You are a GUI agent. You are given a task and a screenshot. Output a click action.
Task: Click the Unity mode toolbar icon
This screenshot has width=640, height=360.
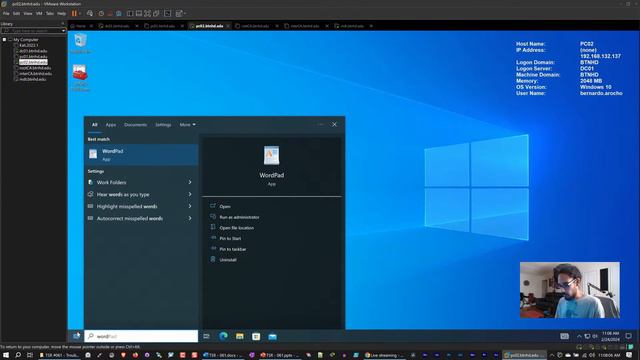[x=156, y=13]
